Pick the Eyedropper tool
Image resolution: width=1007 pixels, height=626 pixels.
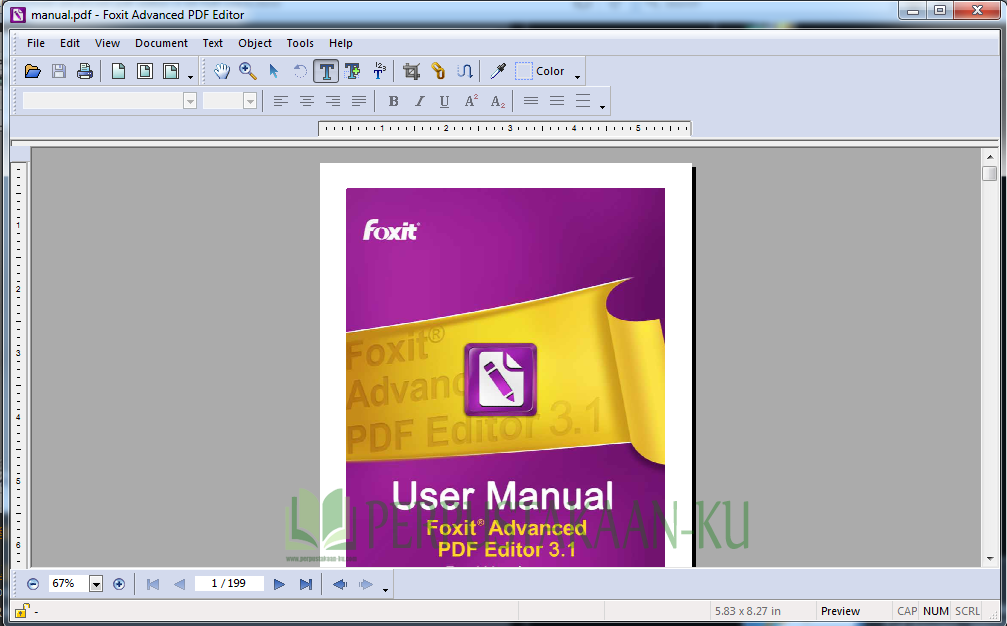point(497,71)
